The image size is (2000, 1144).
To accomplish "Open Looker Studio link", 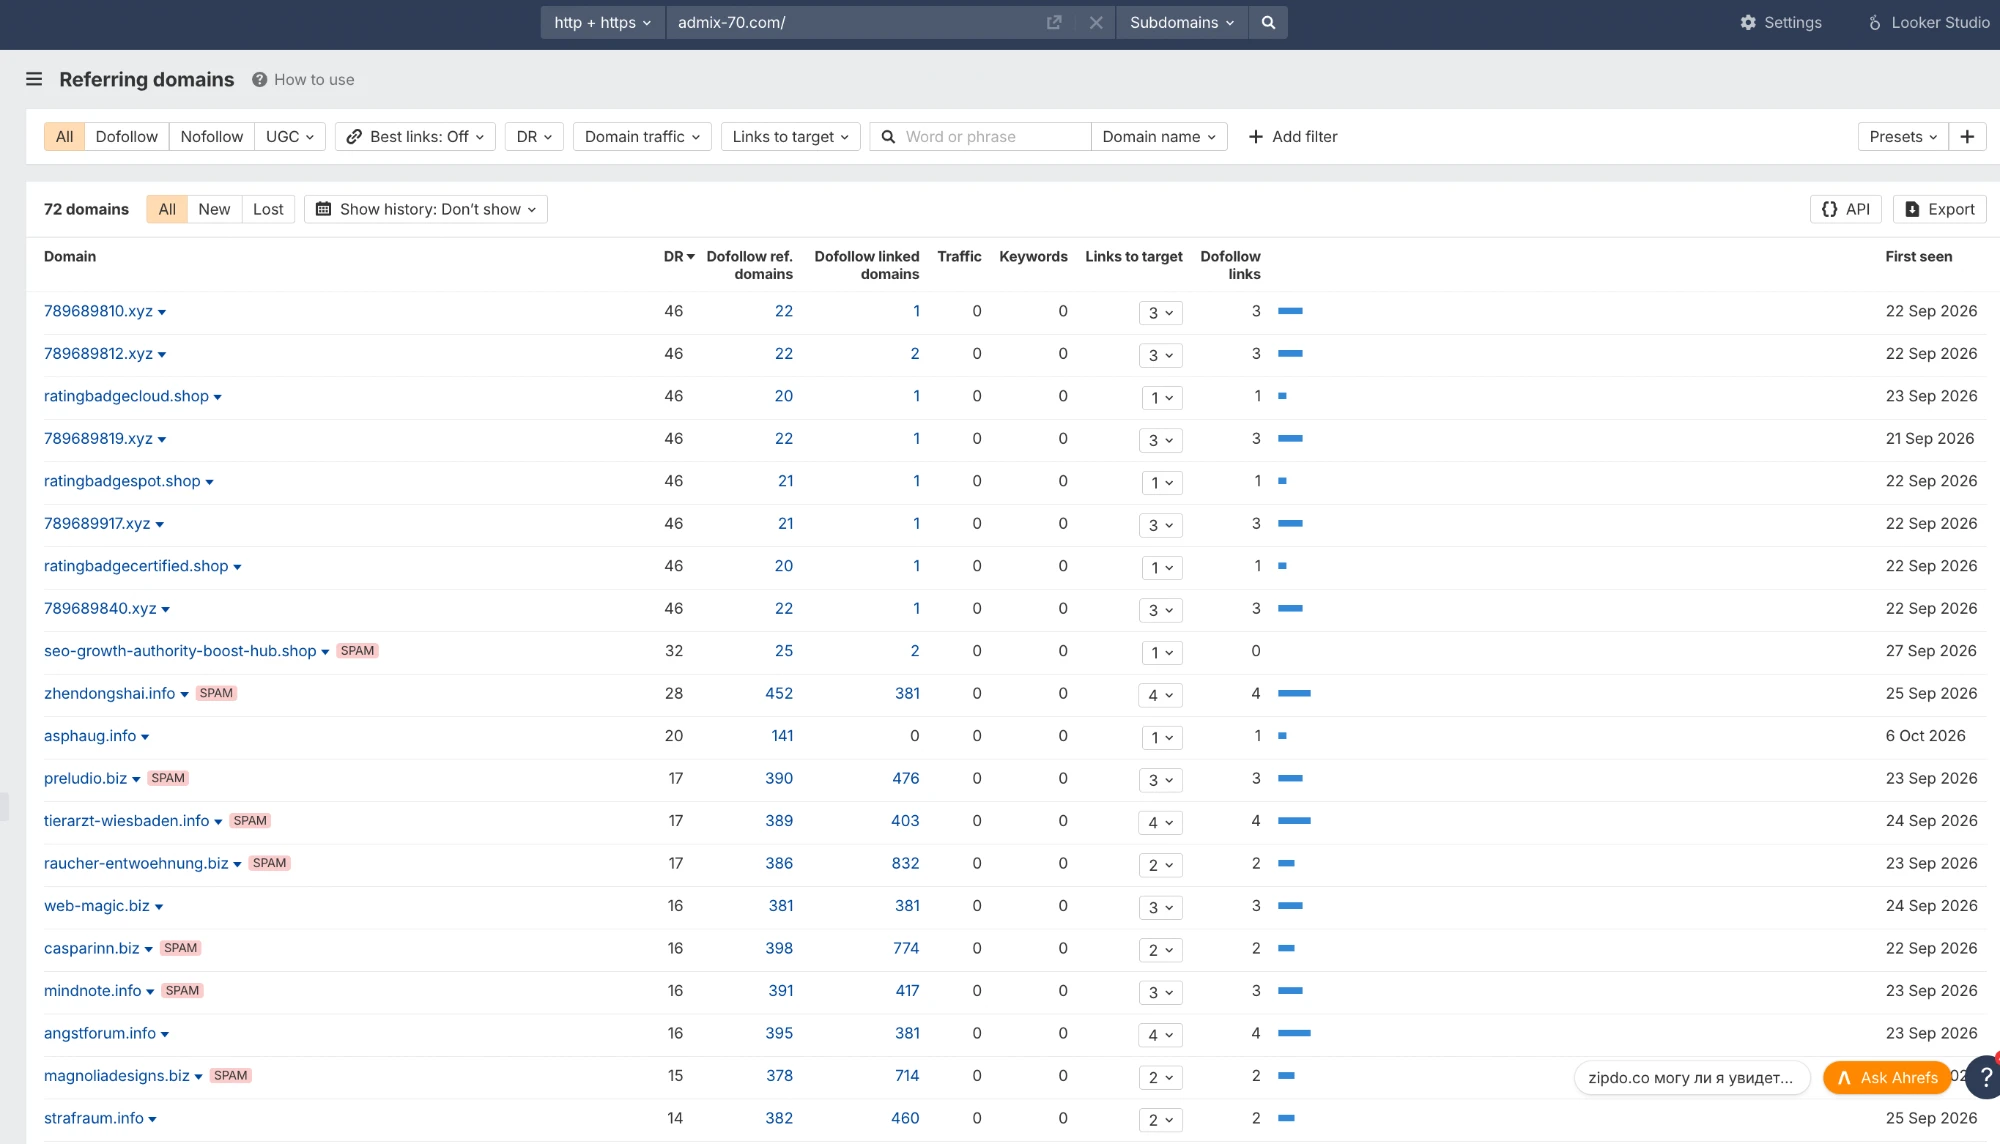I will click(x=1928, y=22).
